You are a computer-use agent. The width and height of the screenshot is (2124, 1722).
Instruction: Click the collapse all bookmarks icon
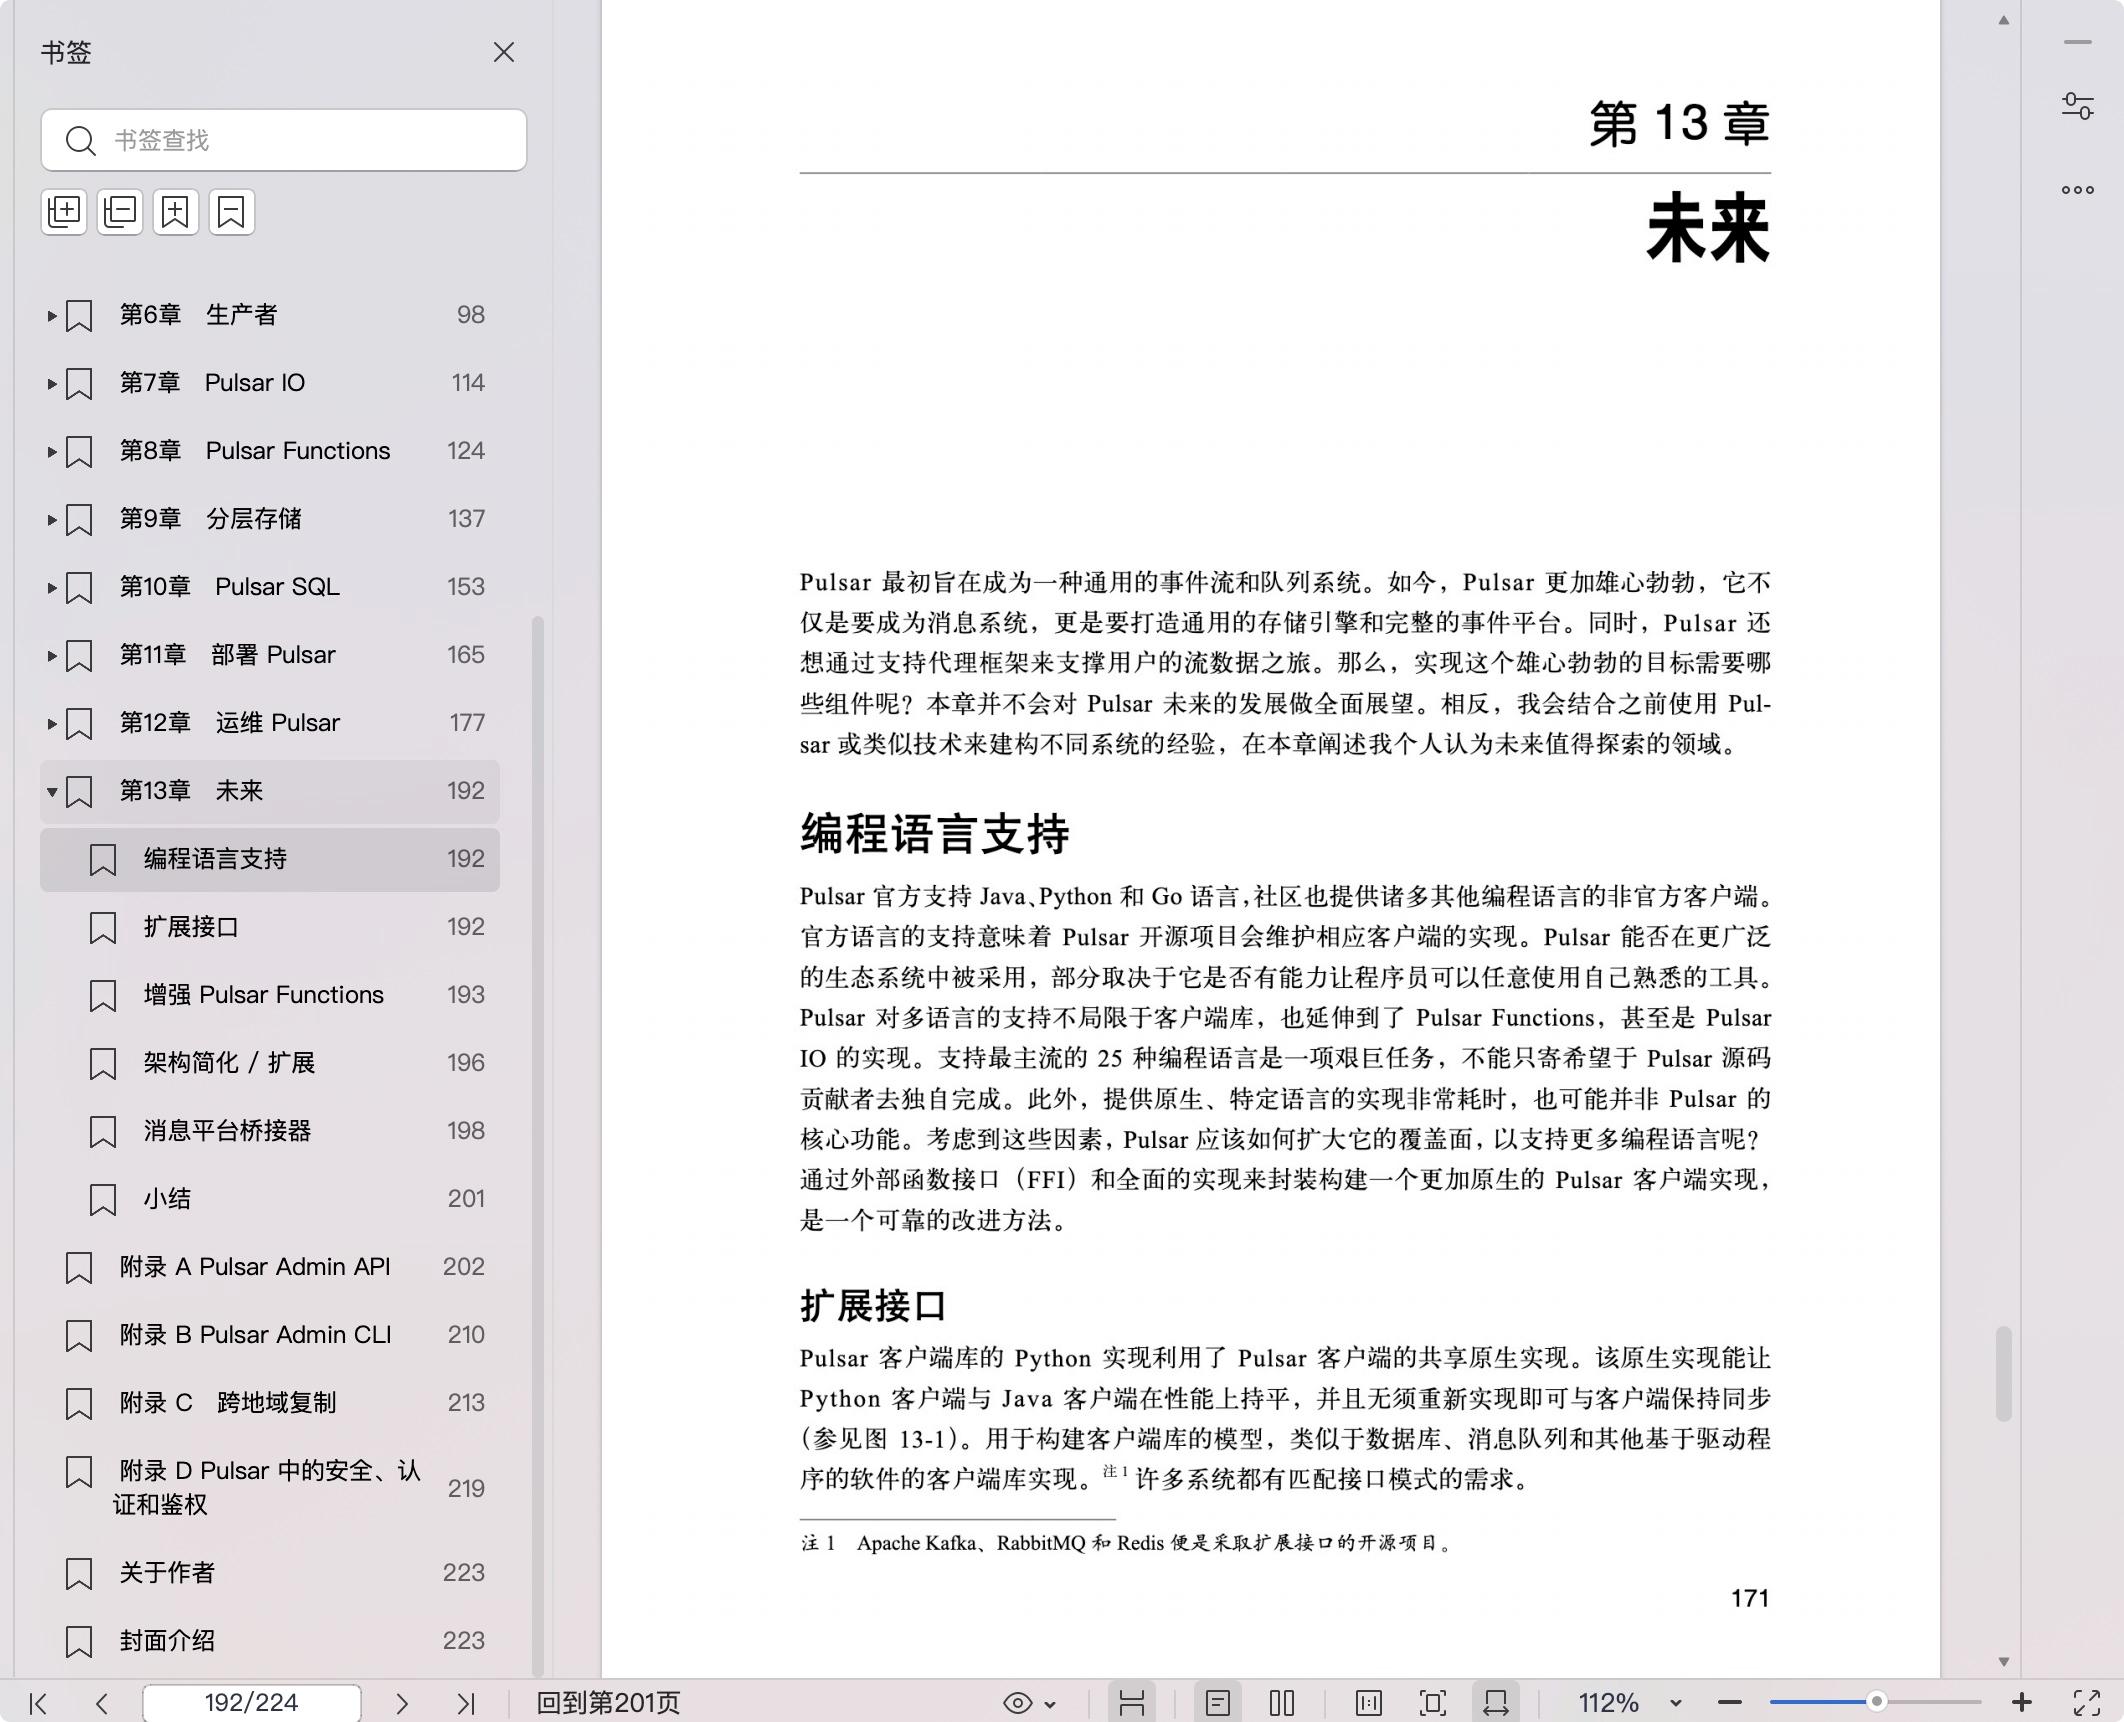(120, 212)
